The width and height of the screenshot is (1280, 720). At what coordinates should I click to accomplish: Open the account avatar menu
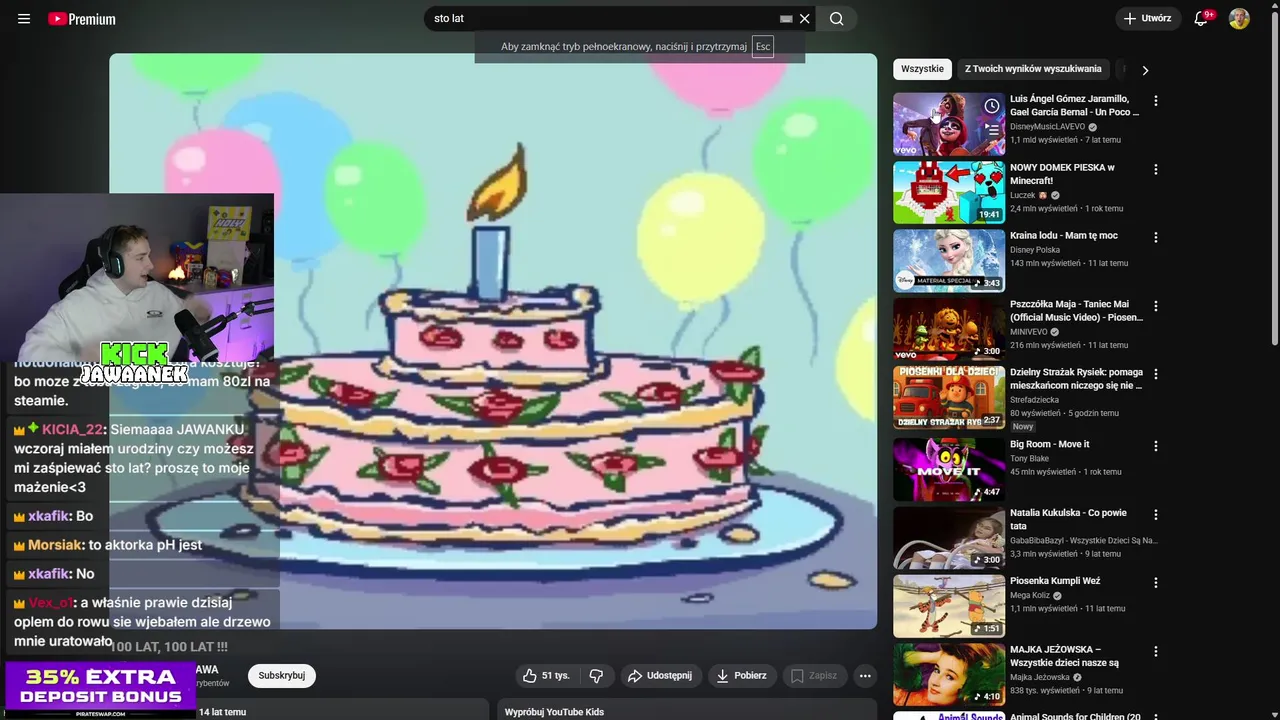click(1239, 19)
